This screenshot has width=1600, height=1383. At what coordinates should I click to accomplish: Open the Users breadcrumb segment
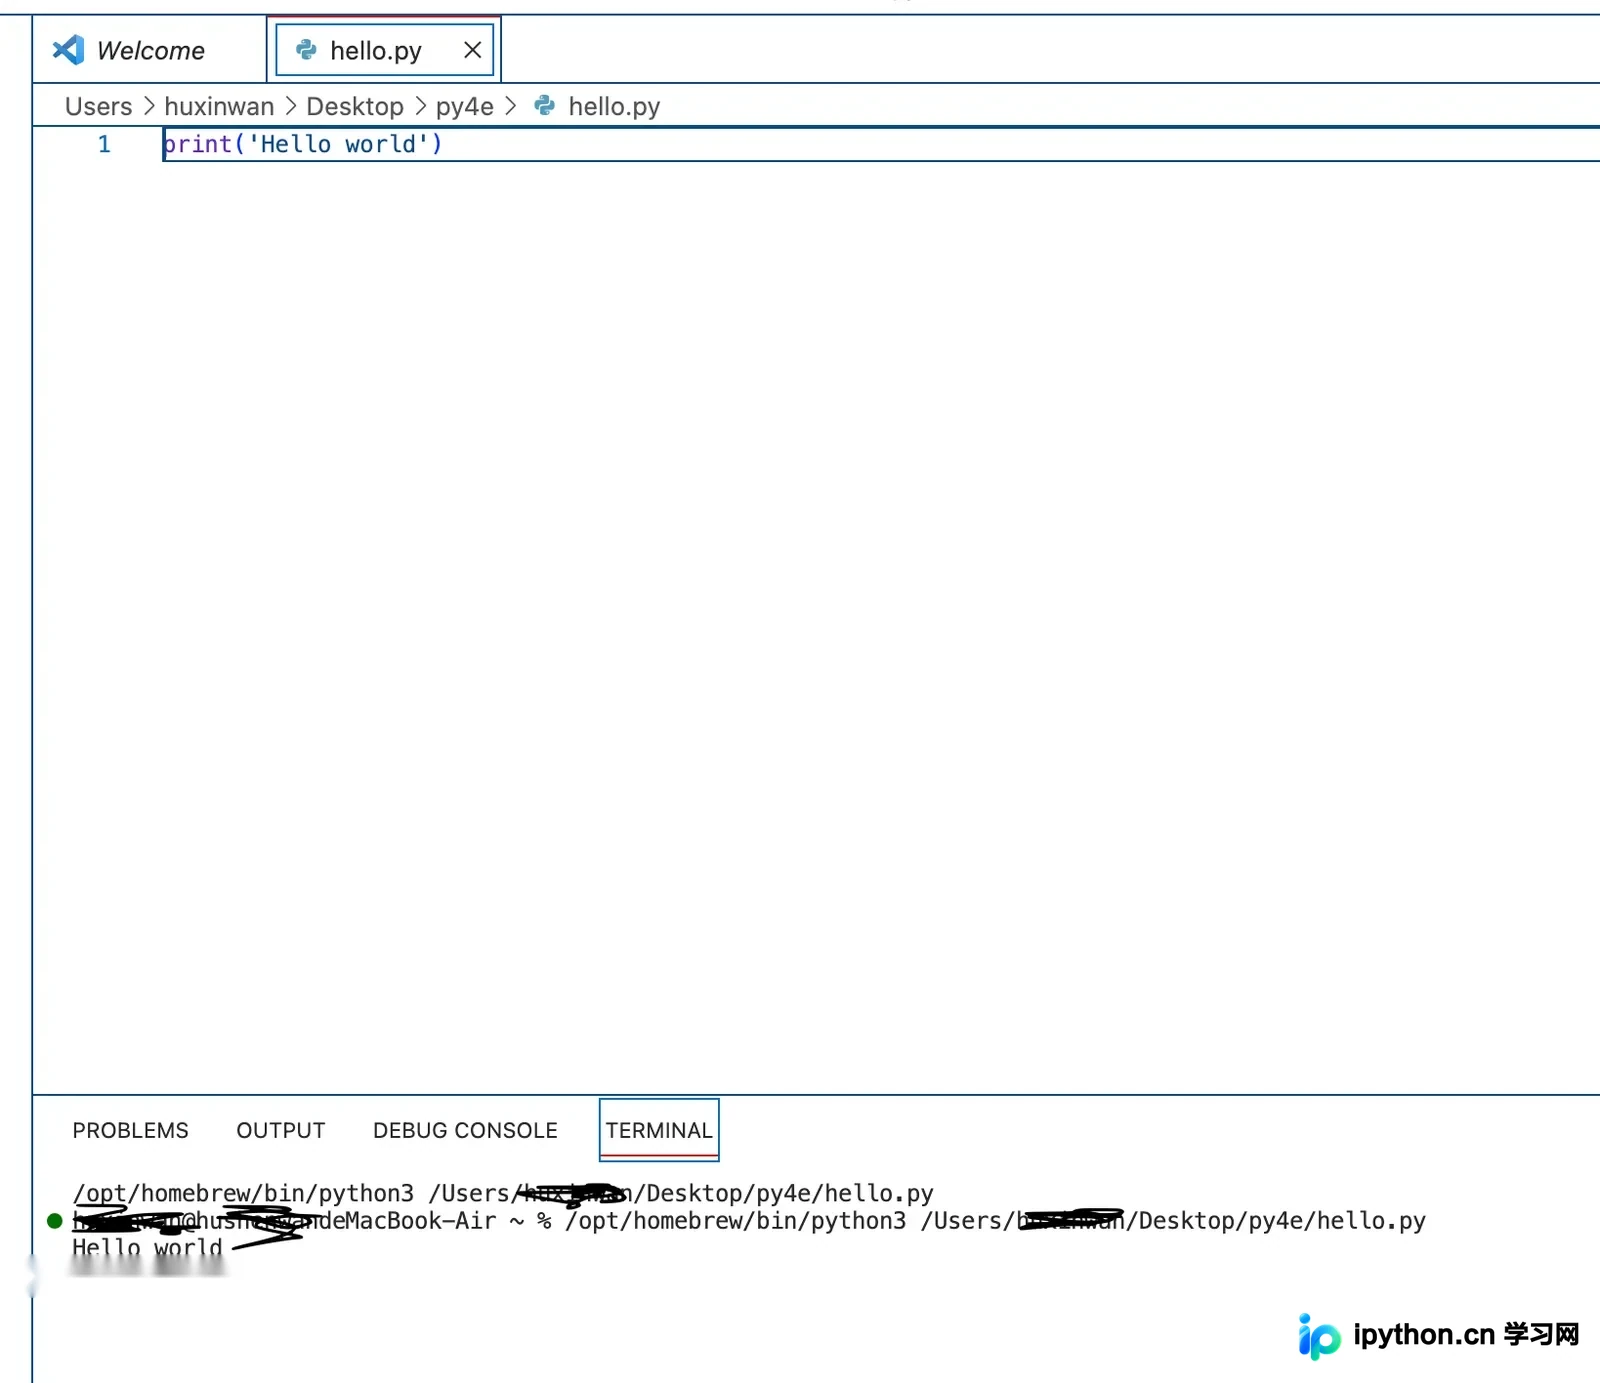[x=98, y=106]
